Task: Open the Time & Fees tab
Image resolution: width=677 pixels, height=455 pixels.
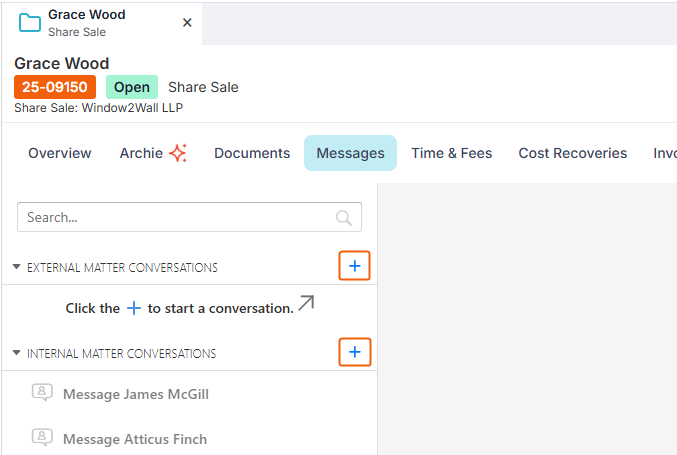Action: click(x=452, y=153)
